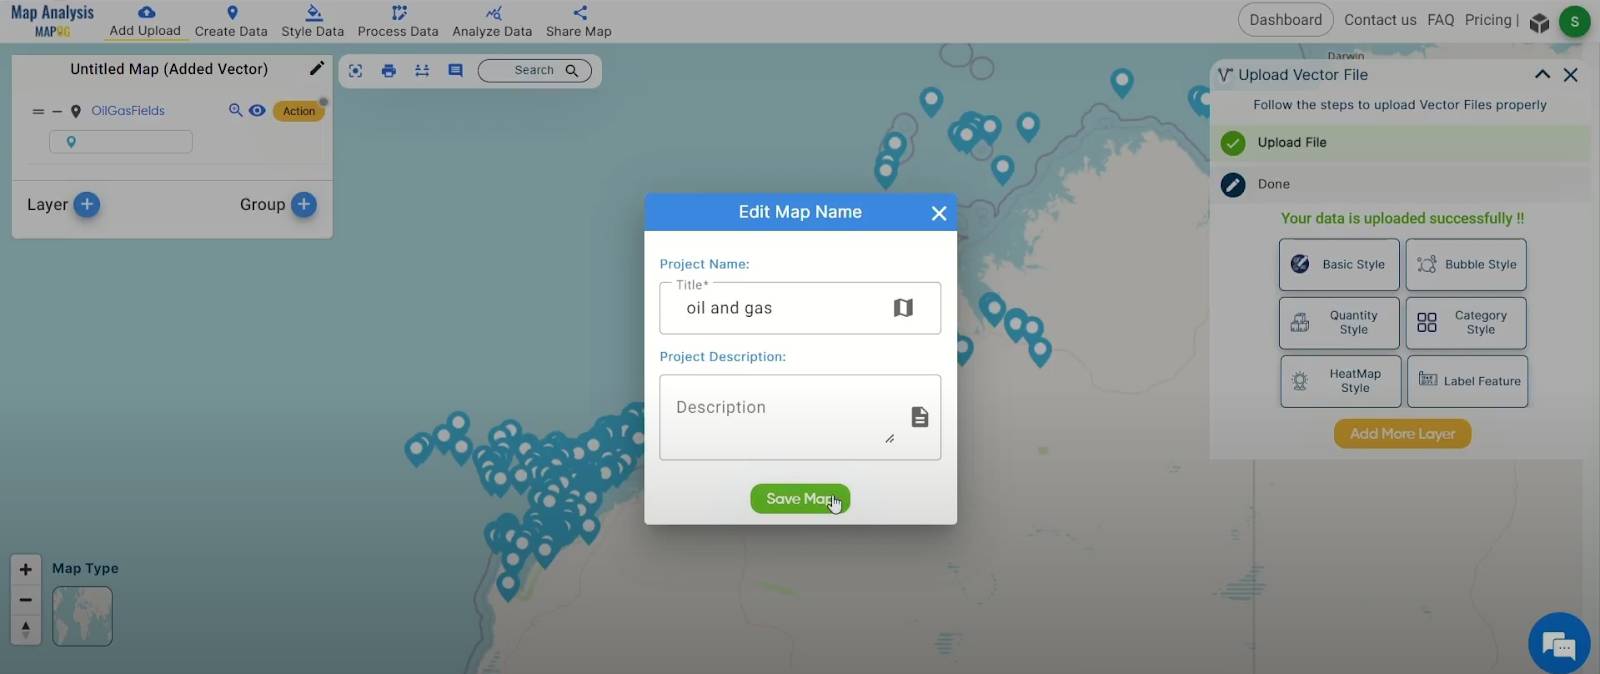Zoom in on the map

26,570
